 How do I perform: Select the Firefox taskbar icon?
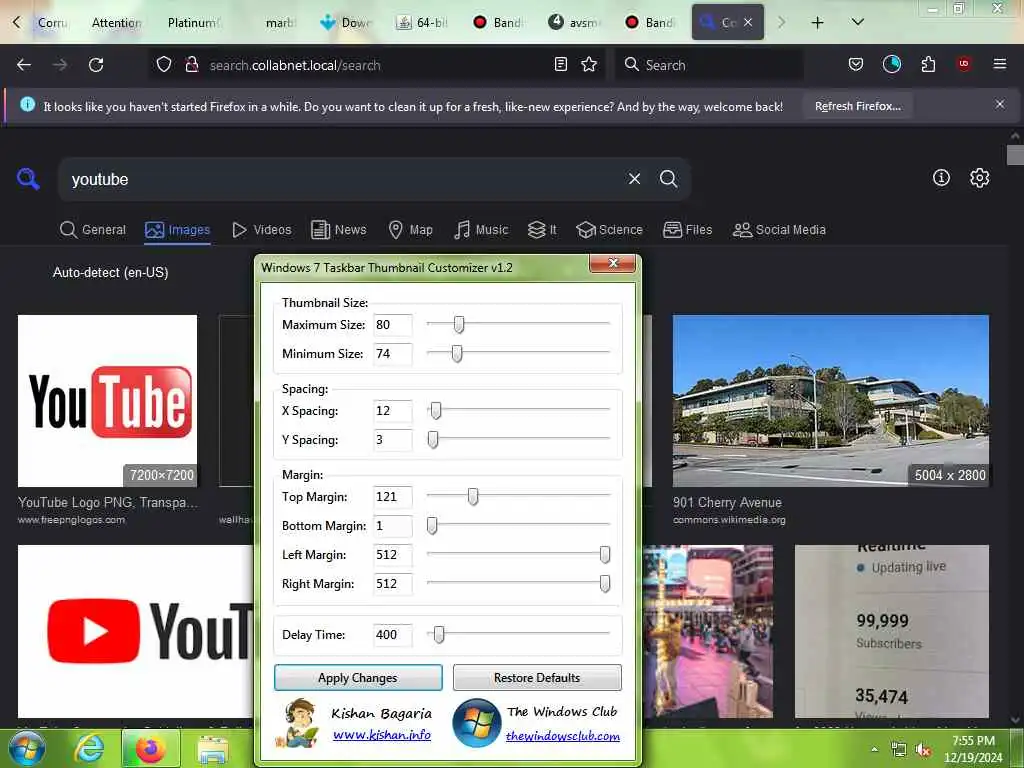tap(150, 749)
